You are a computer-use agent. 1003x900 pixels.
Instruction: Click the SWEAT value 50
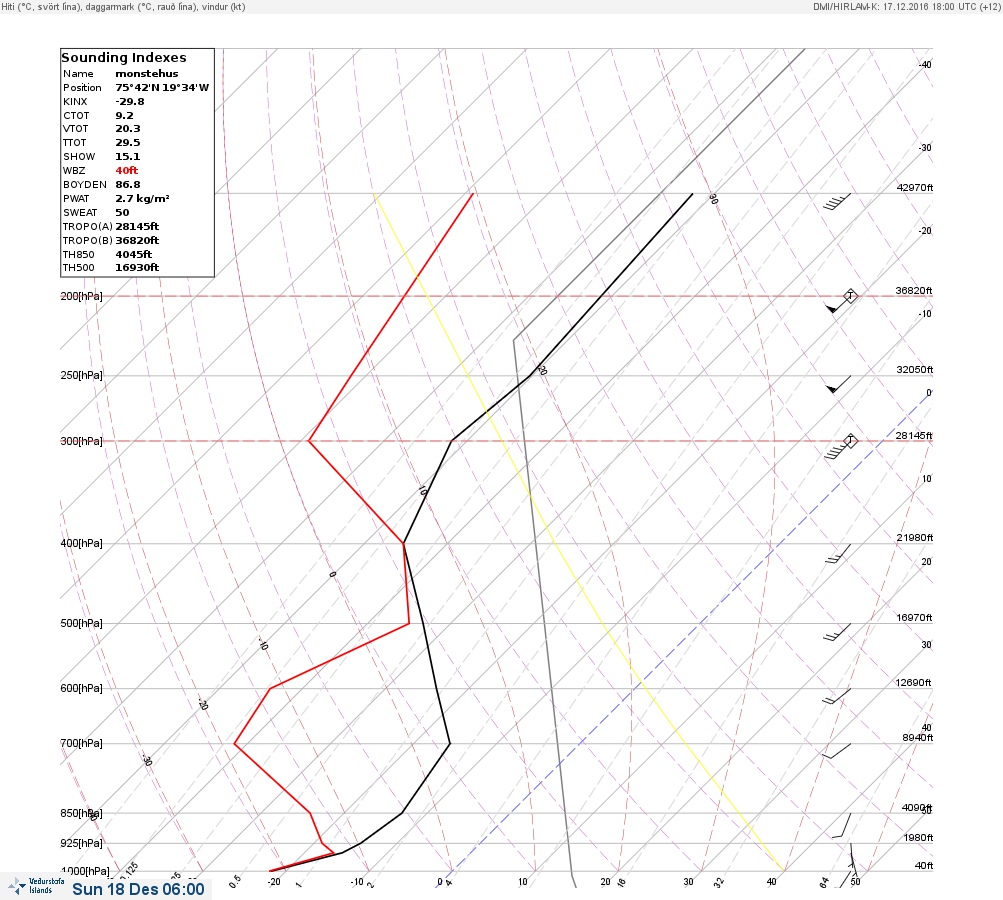(122, 213)
